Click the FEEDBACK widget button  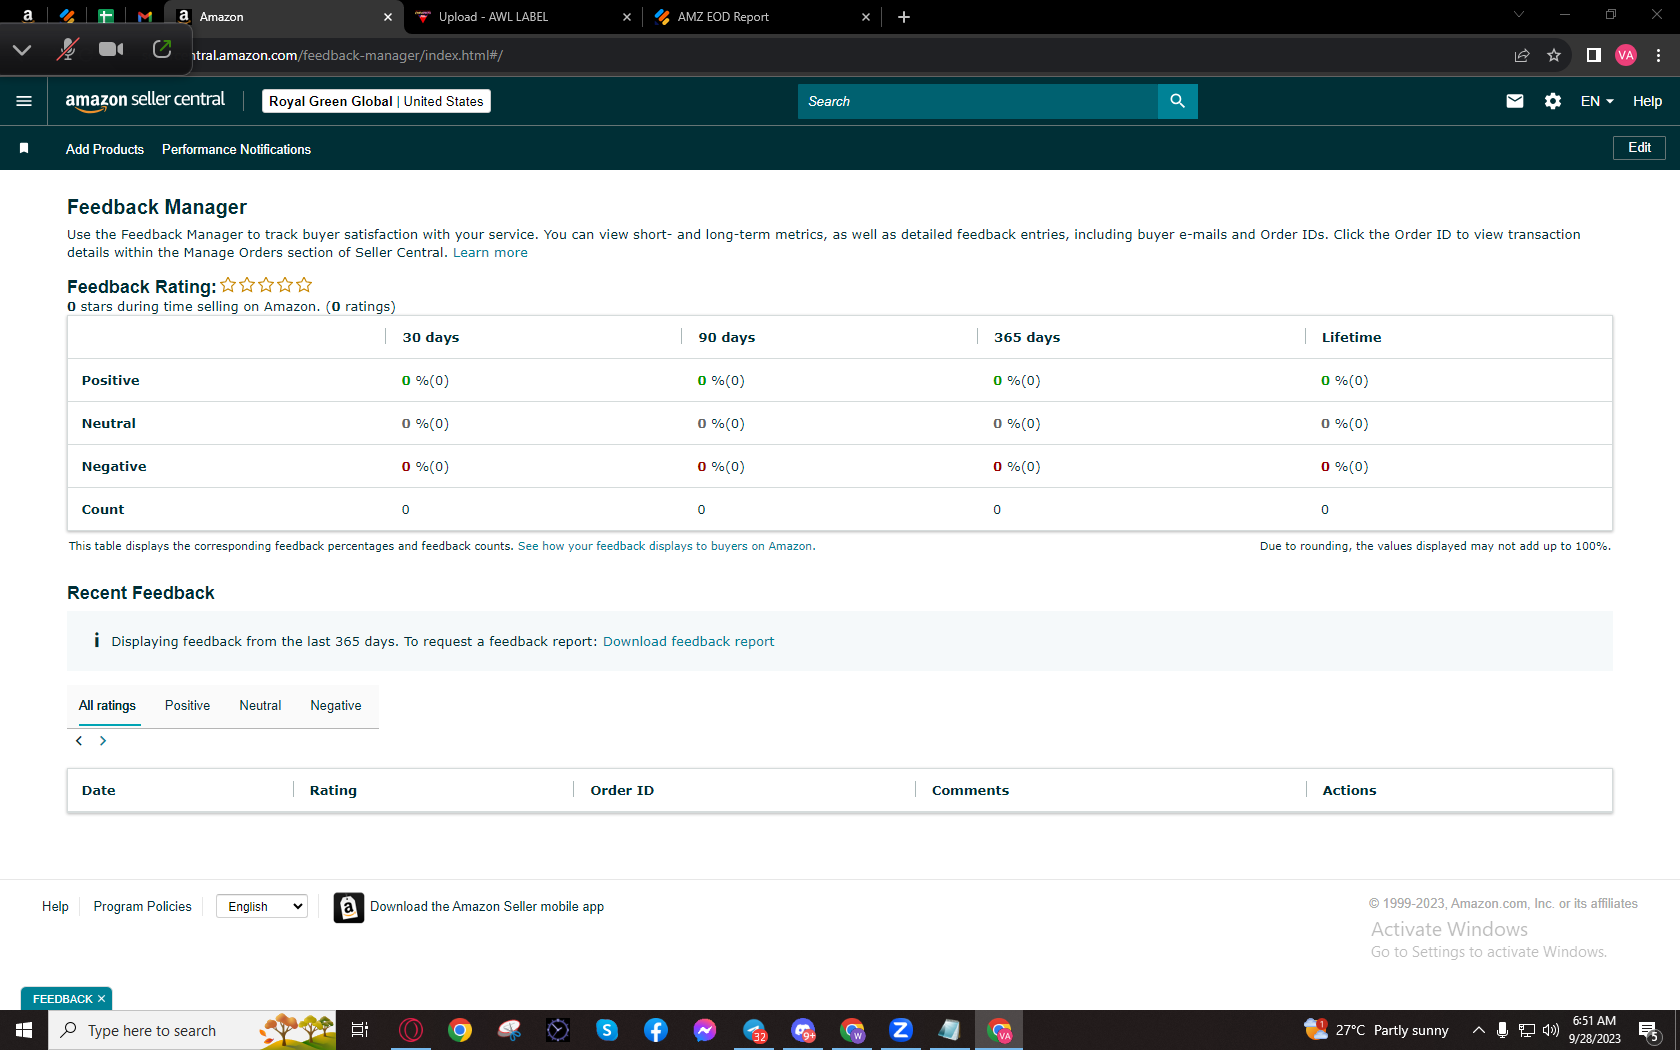[62, 999]
